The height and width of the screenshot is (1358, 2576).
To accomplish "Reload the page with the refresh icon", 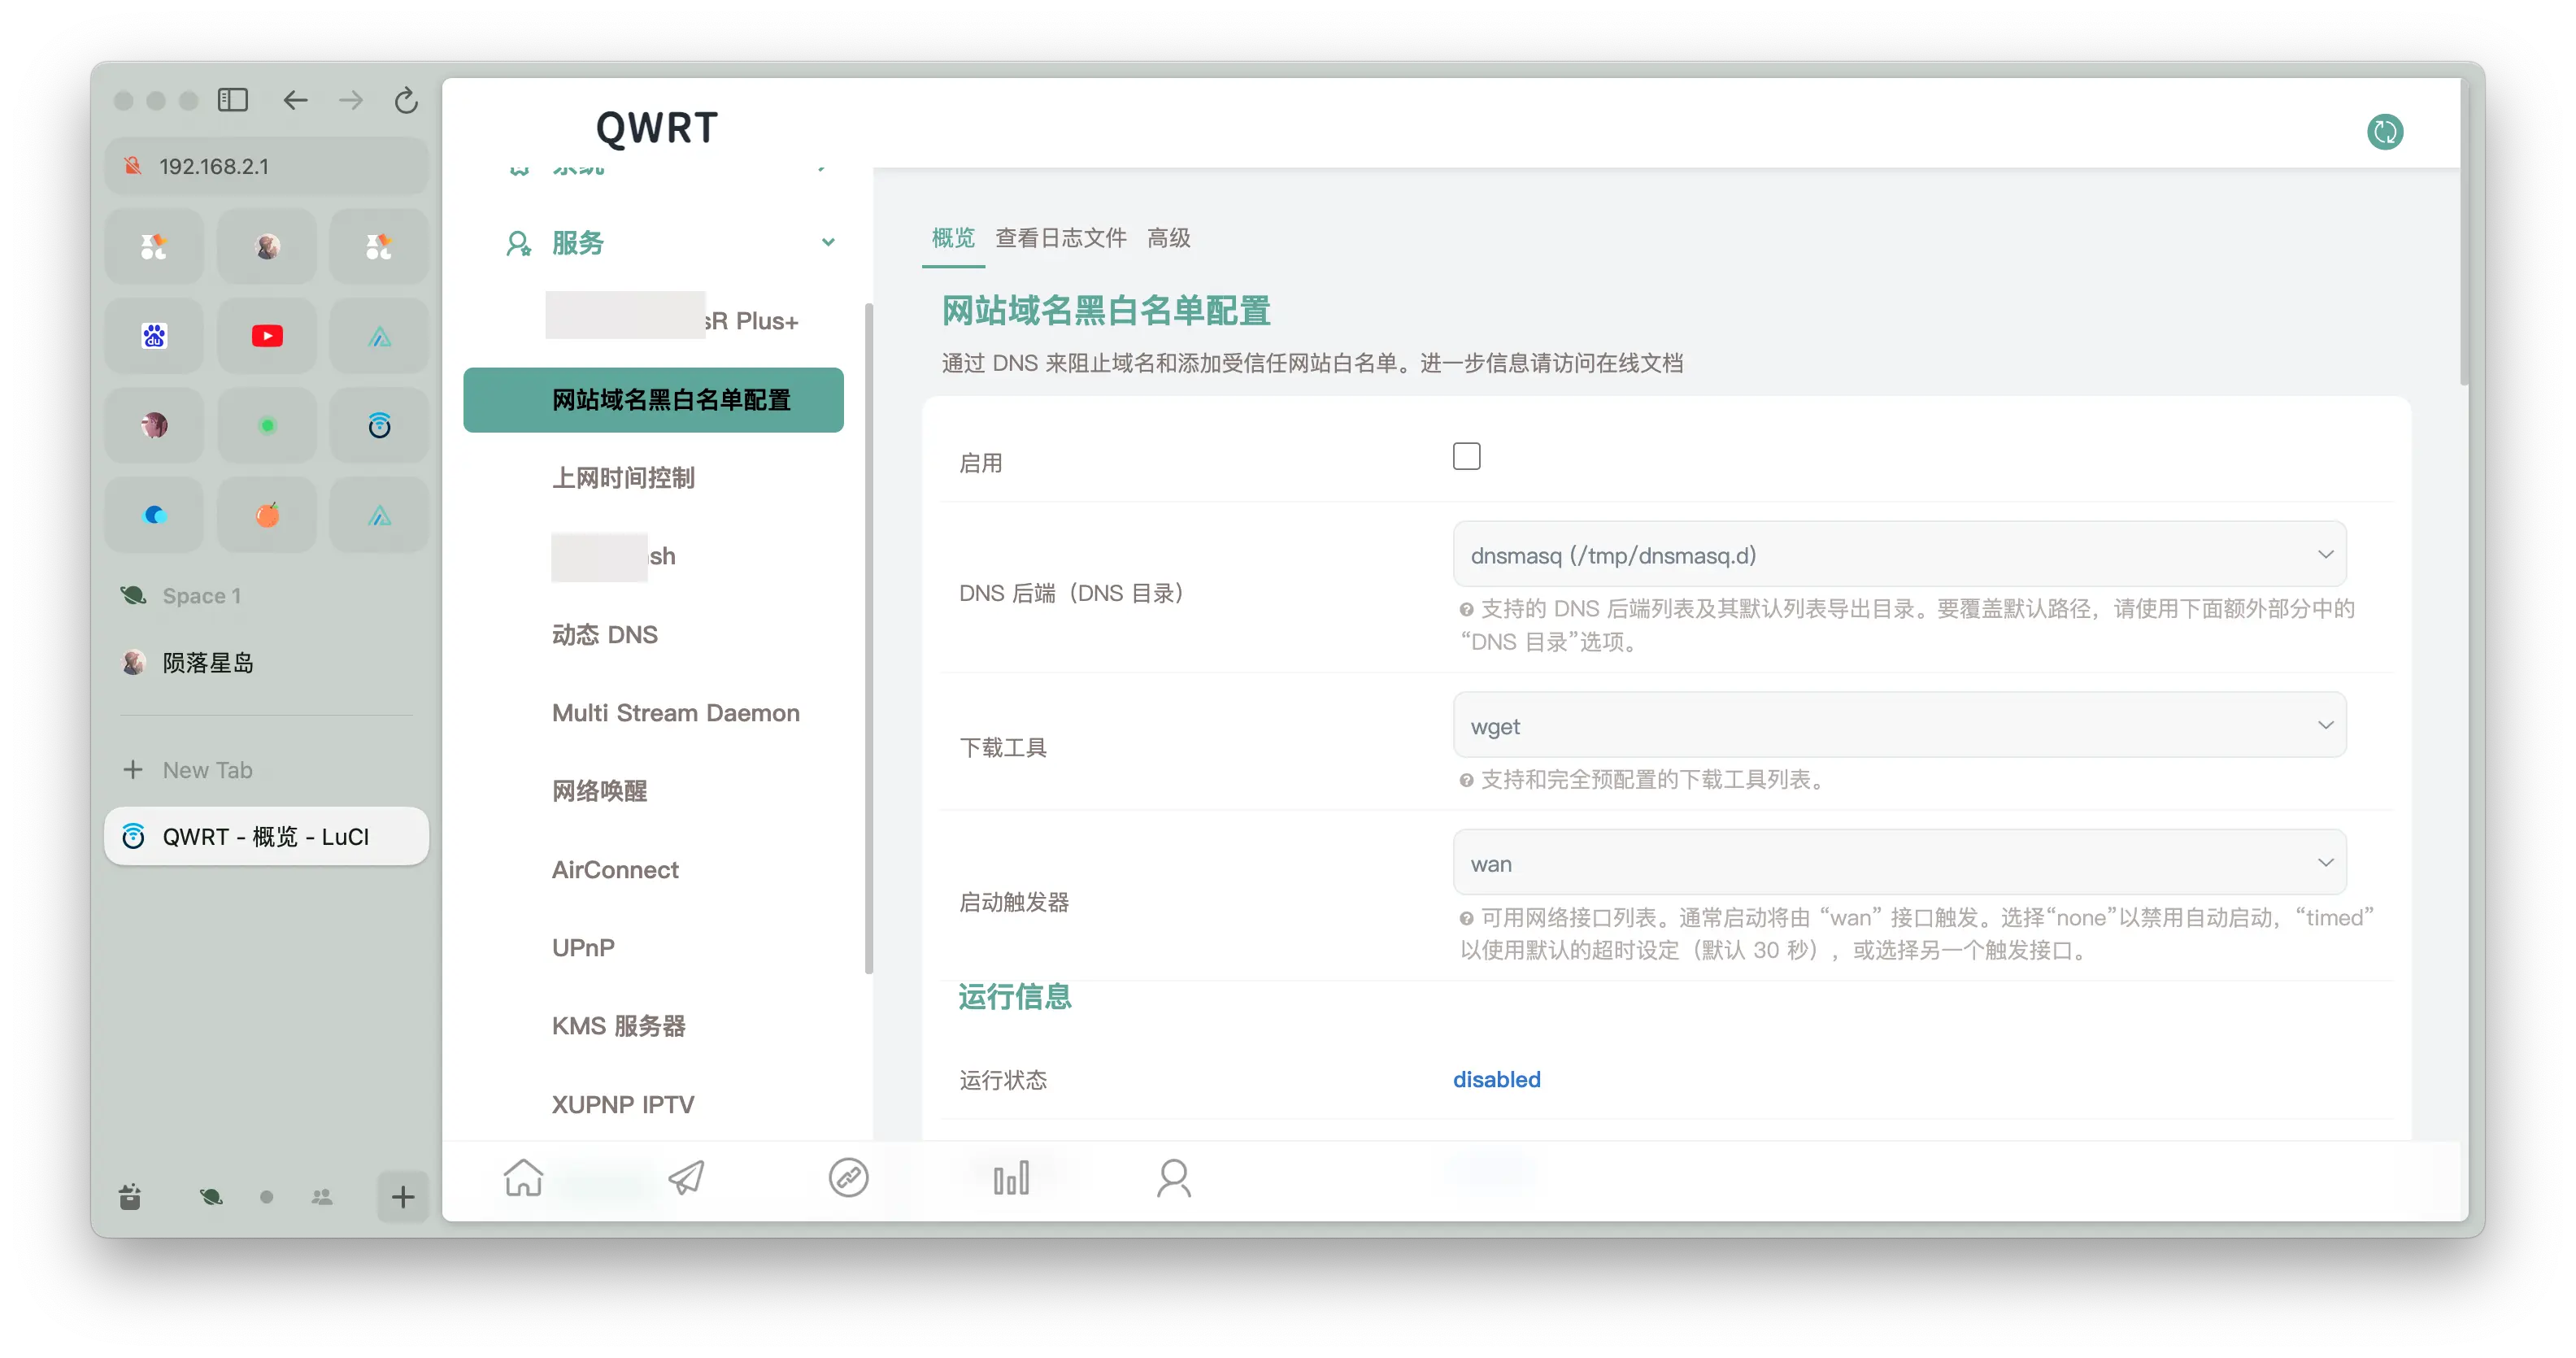I will pos(406,100).
